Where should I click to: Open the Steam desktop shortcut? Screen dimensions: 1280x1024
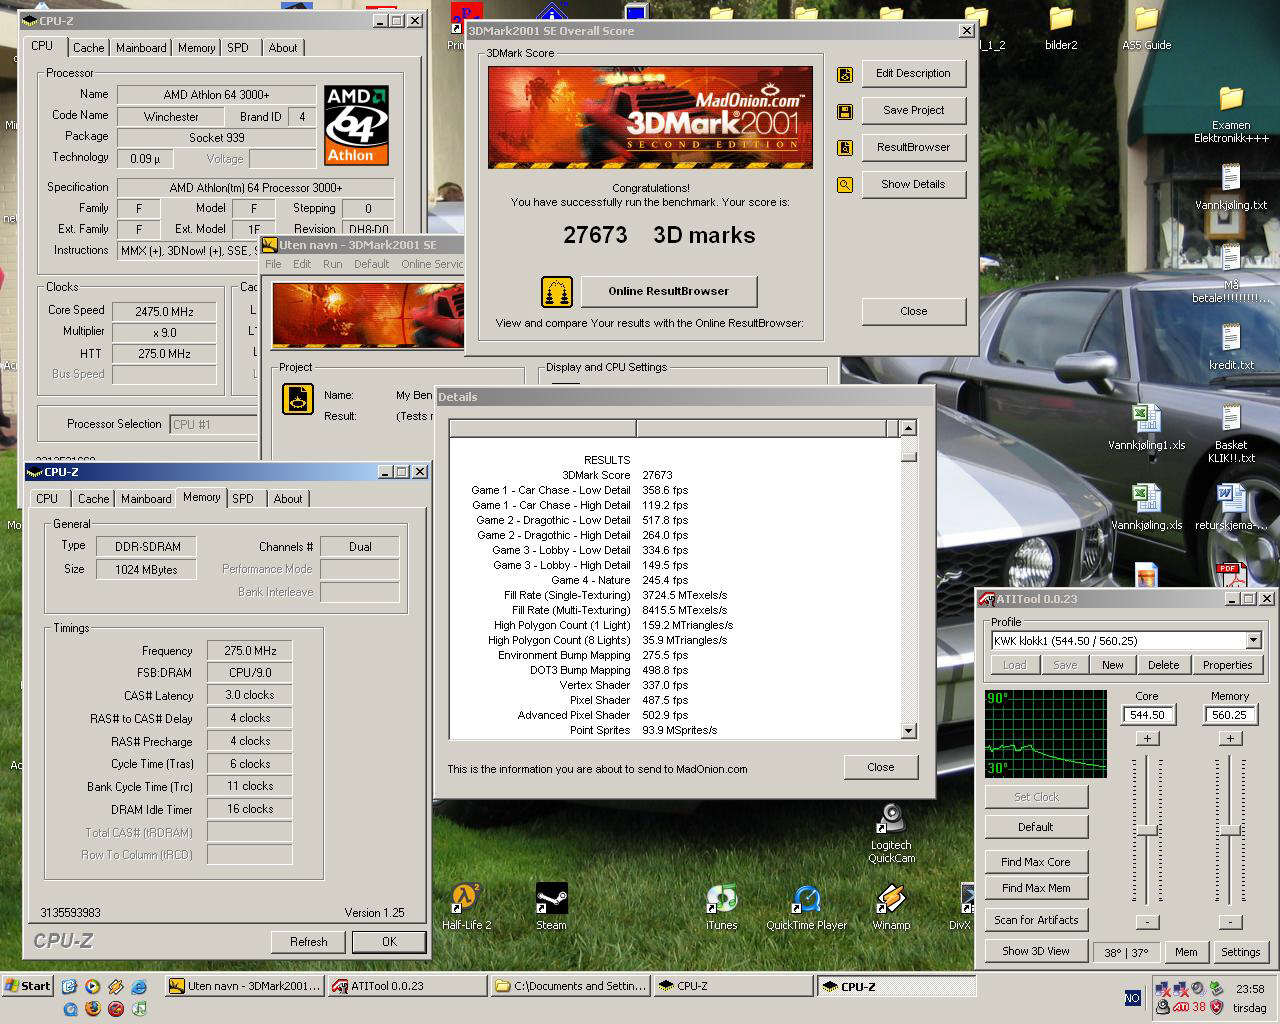click(x=551, y=899)
